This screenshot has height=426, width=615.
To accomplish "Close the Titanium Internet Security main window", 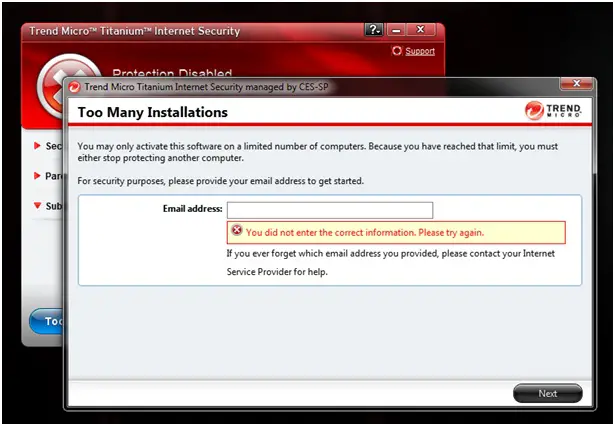I will pos(420,30).
